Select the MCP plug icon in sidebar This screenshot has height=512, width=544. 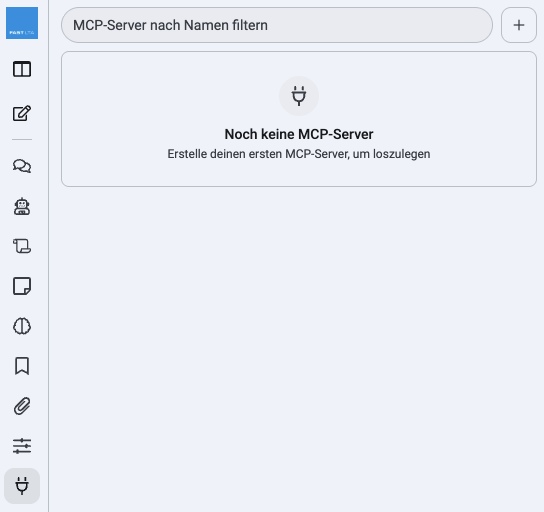pos(22,486)
